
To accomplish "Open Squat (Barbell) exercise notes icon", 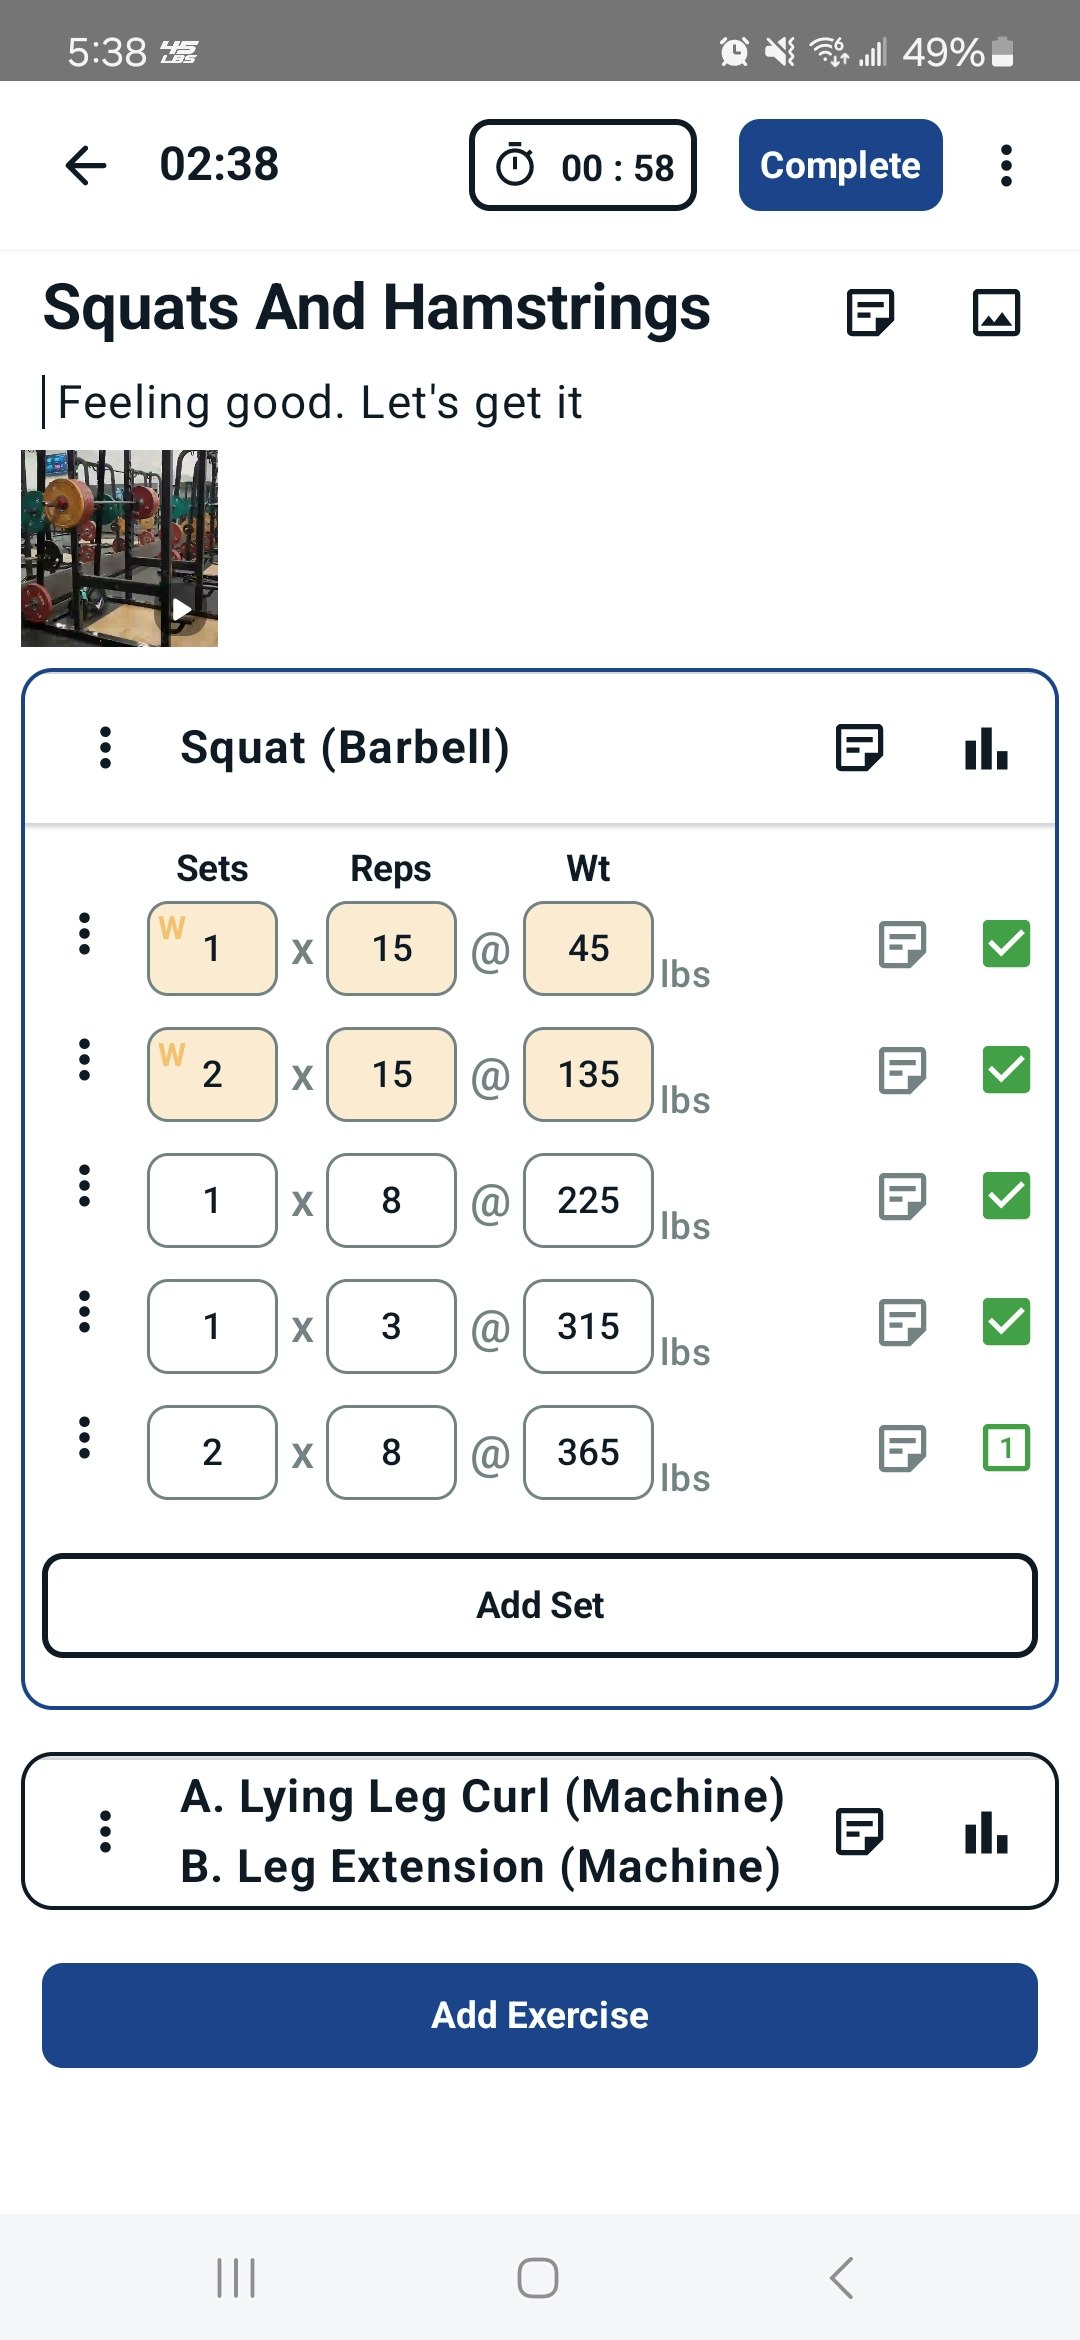I will pos(859,748).
